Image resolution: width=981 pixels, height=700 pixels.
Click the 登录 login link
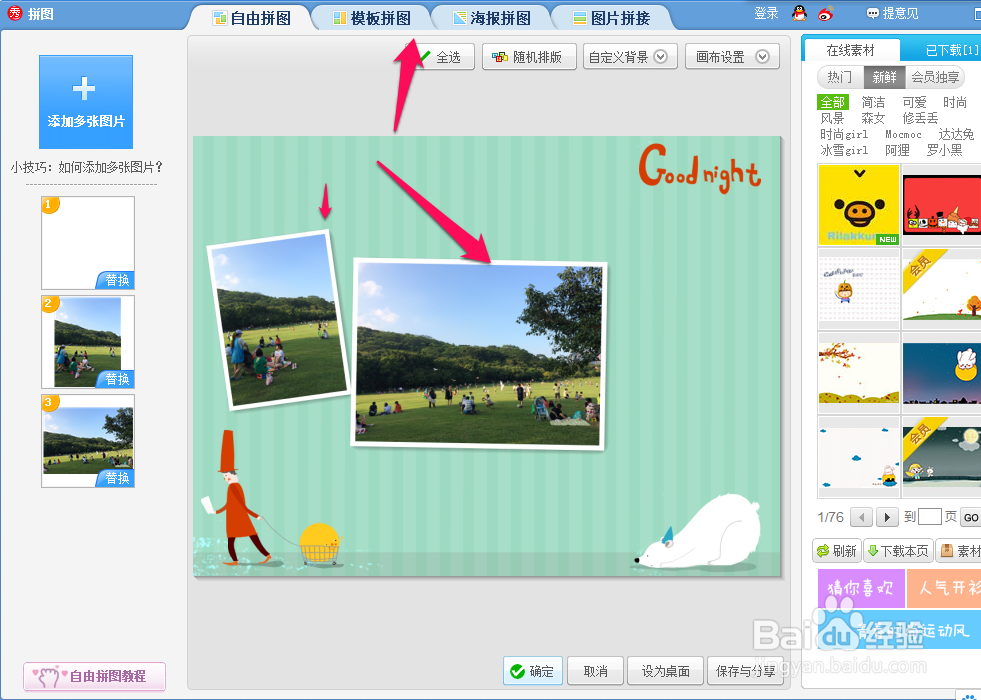766,13
